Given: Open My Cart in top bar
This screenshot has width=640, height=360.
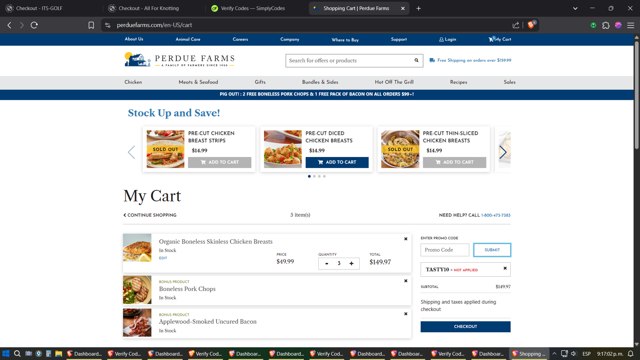Looking at the screenshot, I should click(500, 39).
